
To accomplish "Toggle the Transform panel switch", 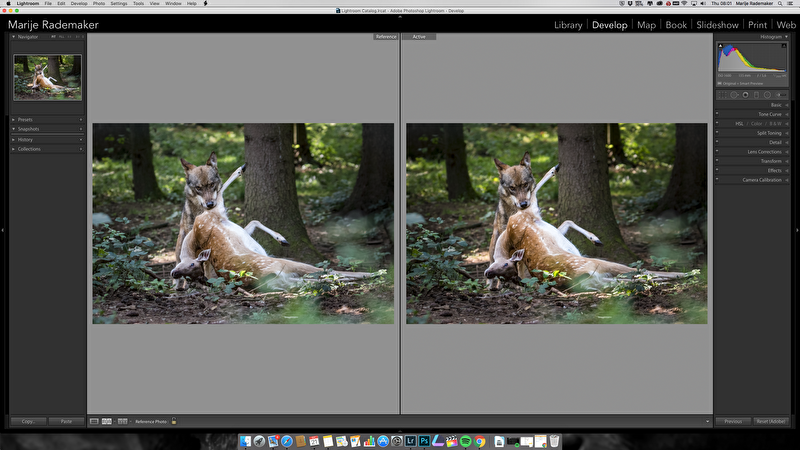I will point(717,161).
